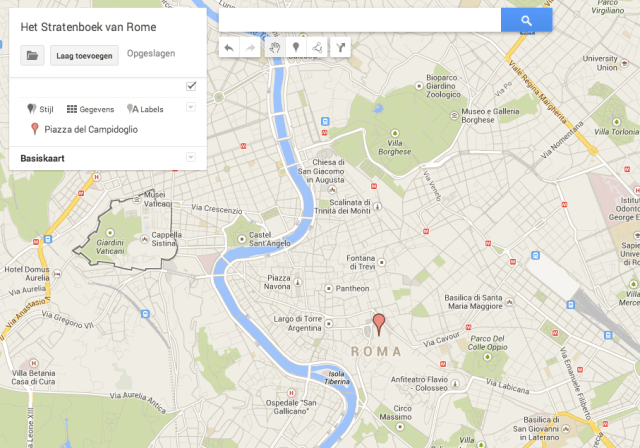Viewport: 640px width, 448px height.
Task: Toggle the layer visibility checkbox
Action: [190, 87]
